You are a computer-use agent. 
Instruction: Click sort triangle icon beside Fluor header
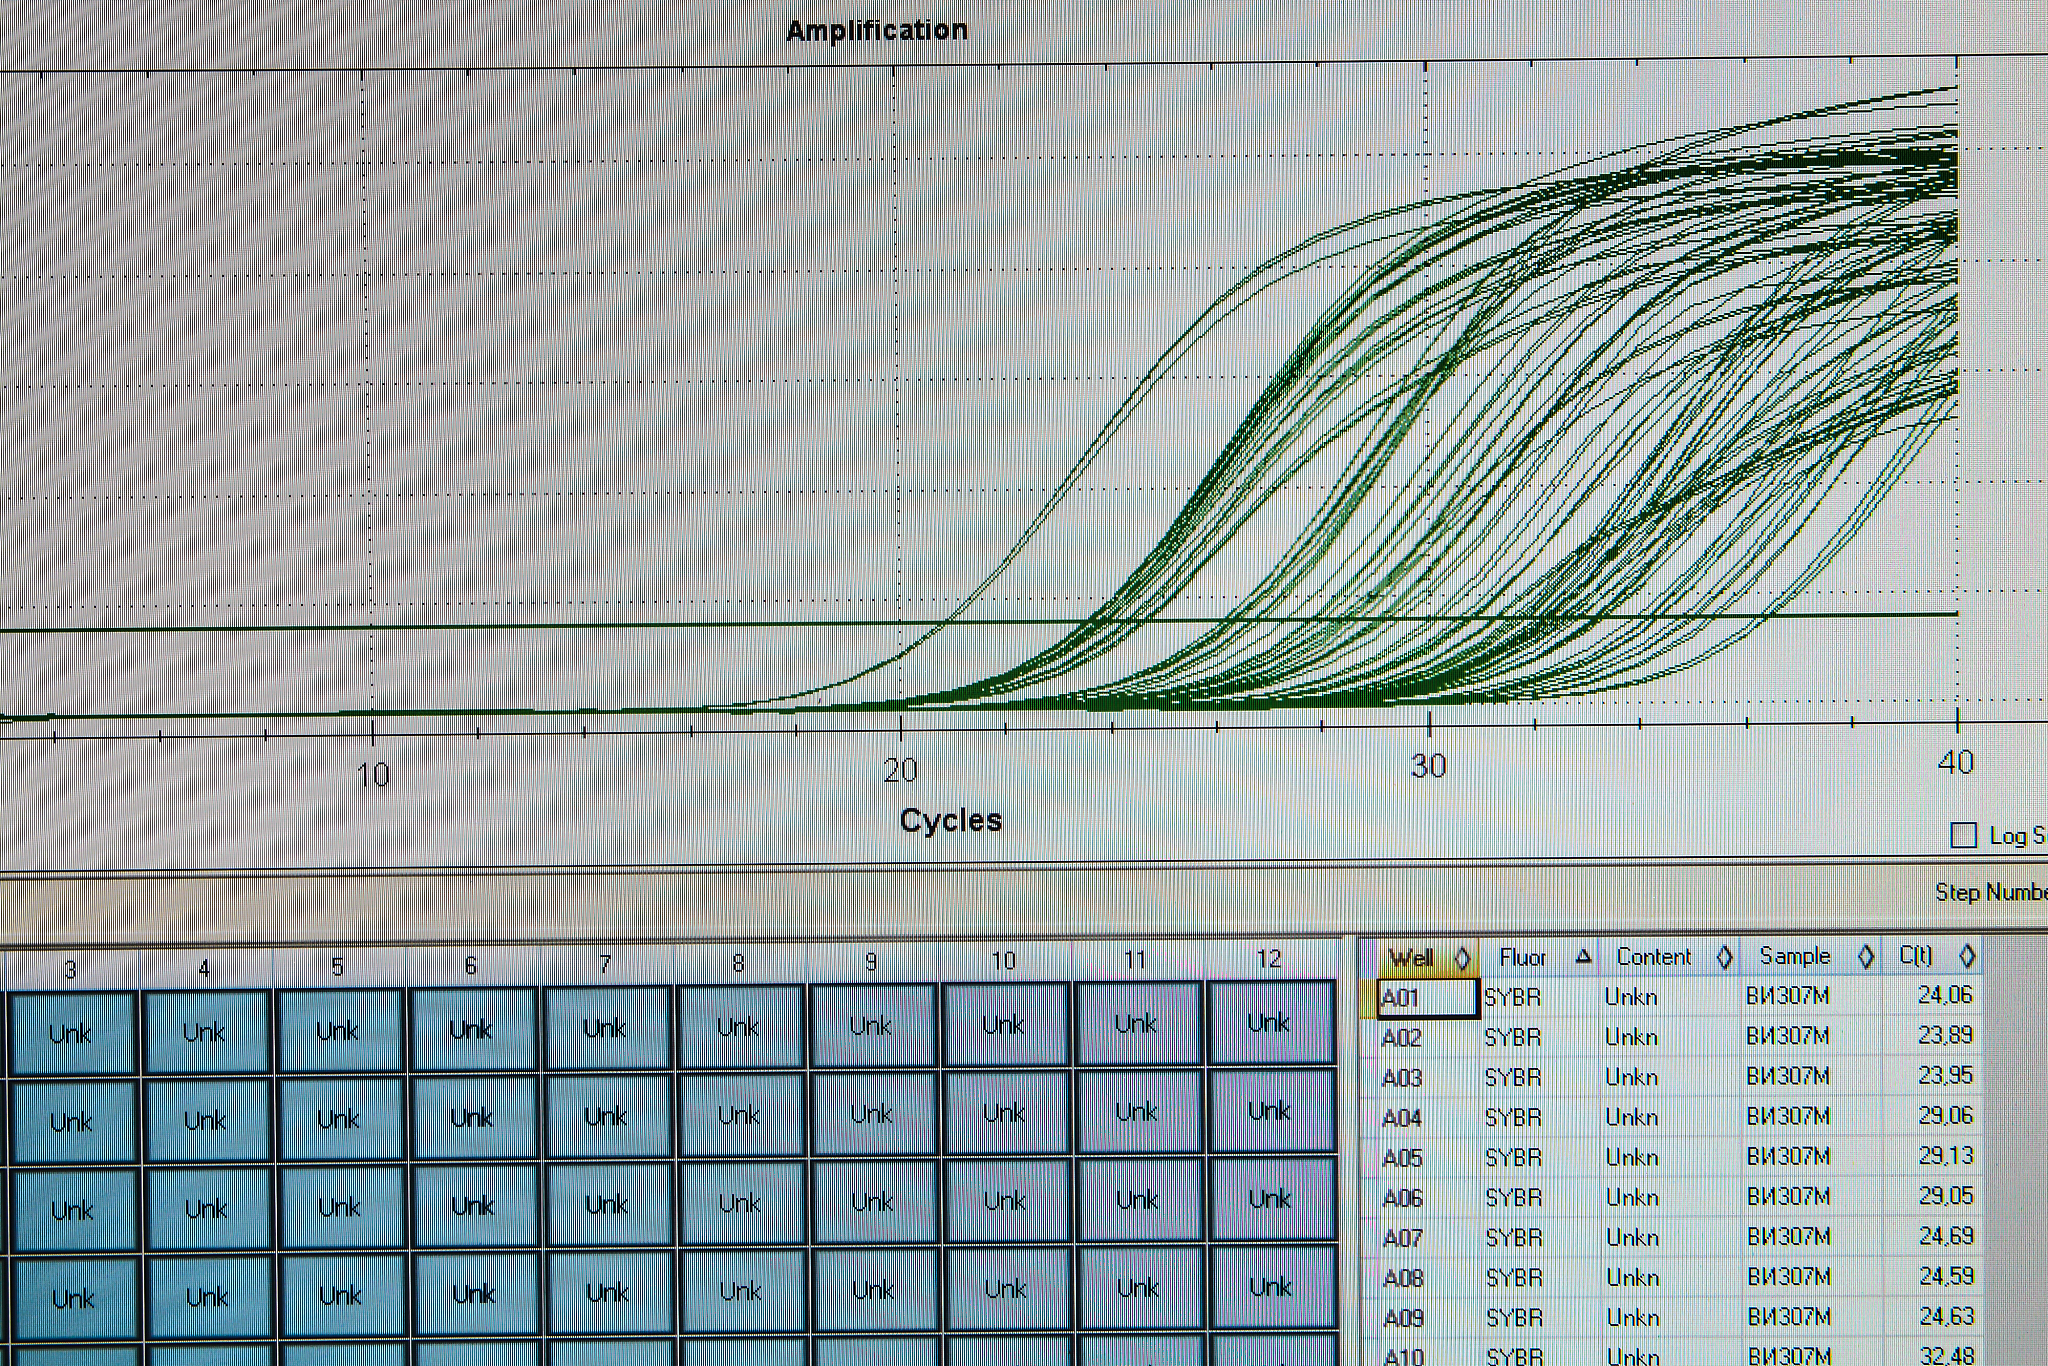(x=1583, y=957)
